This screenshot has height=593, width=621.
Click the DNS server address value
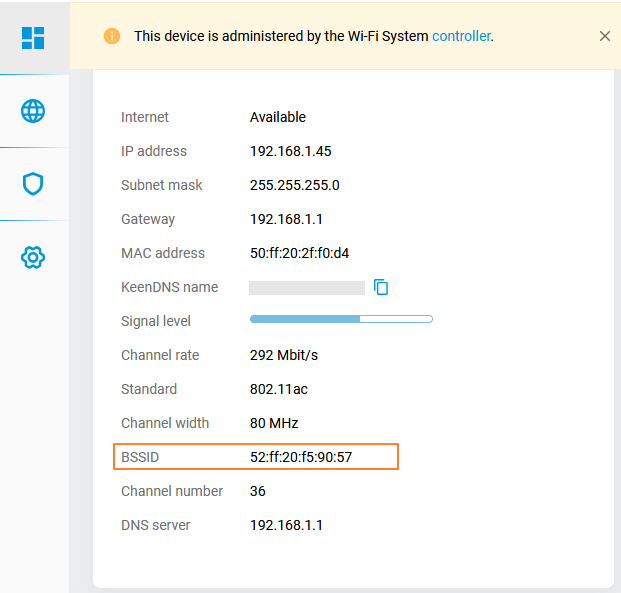(x=286, y=525)
